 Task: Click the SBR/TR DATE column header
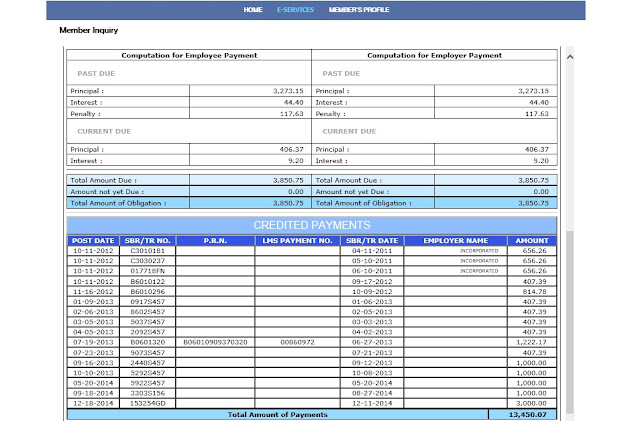point(372,241)
